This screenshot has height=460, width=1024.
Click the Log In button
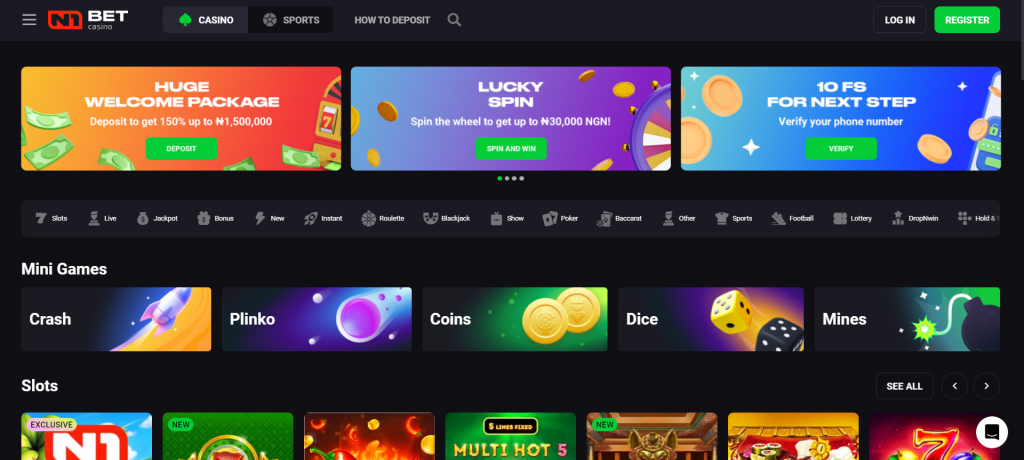899,20
